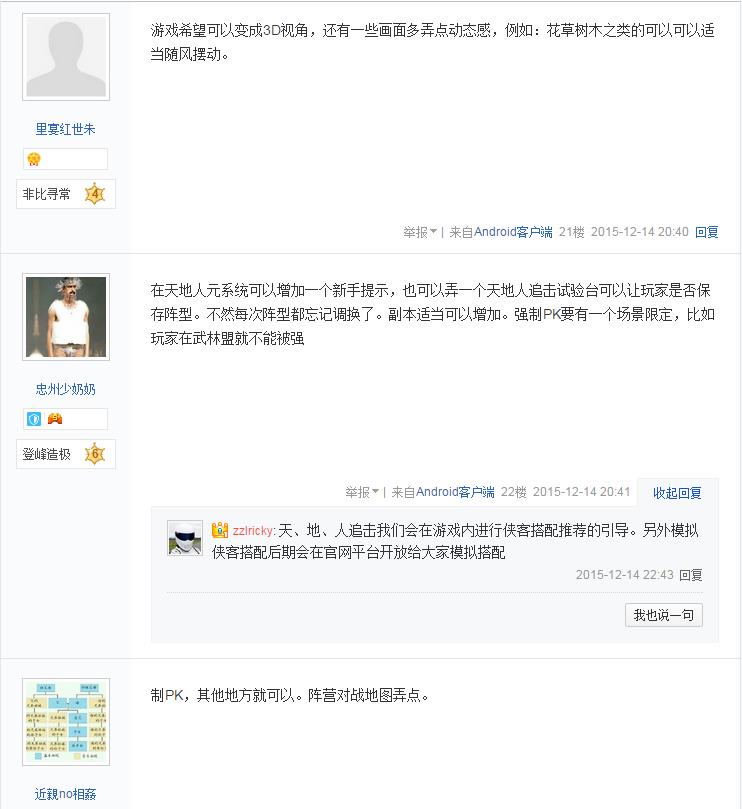Open 忠州少奶奶's photo avatar

pos(66,317)
